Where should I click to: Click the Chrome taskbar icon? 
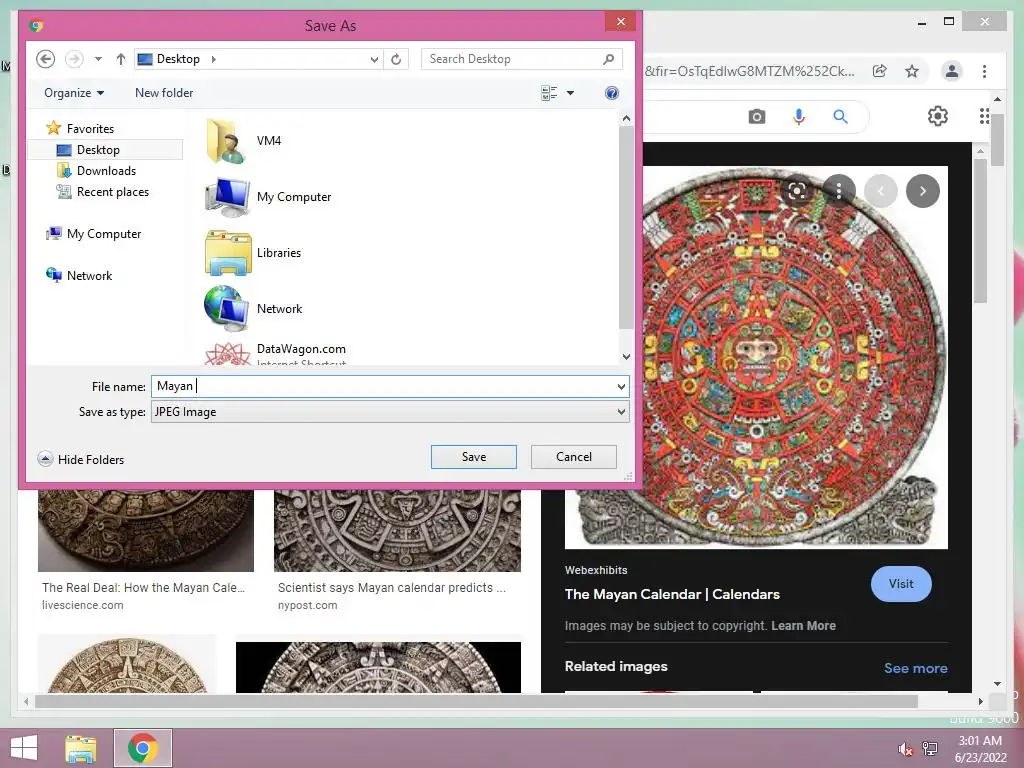[142, 748]
